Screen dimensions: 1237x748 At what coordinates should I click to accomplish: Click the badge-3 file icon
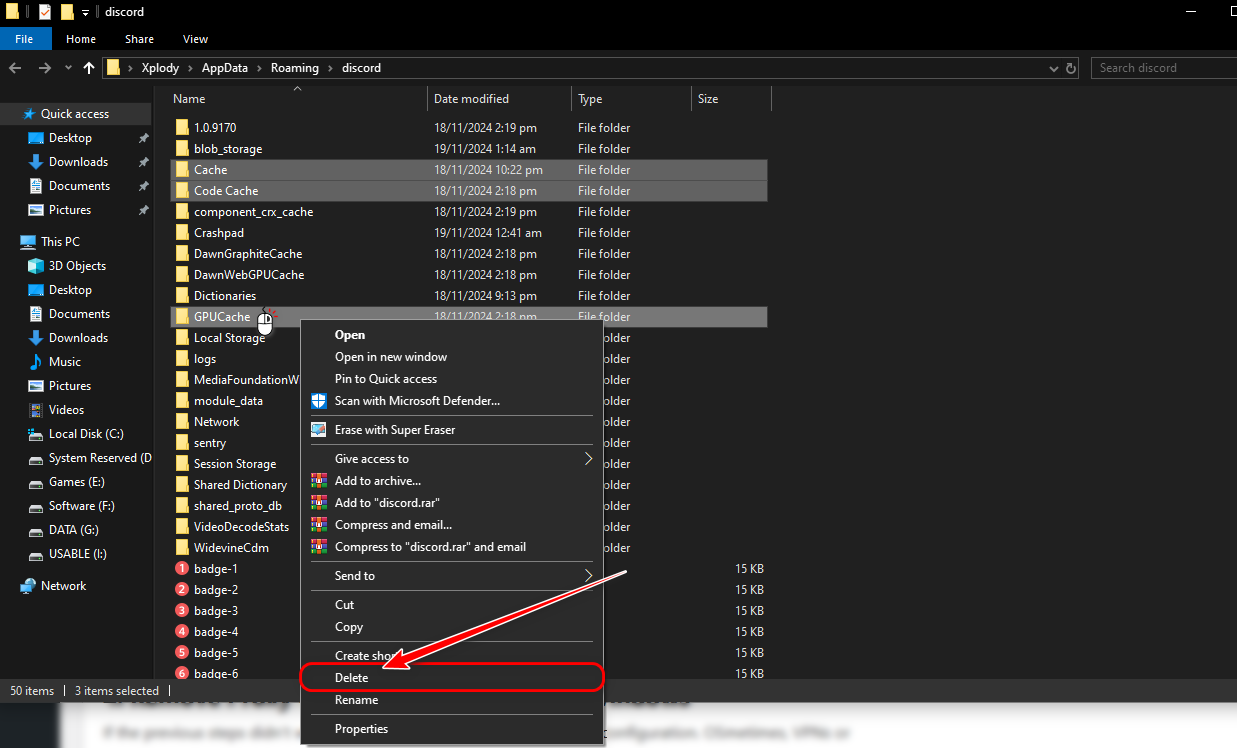click(x=182, y=611)
